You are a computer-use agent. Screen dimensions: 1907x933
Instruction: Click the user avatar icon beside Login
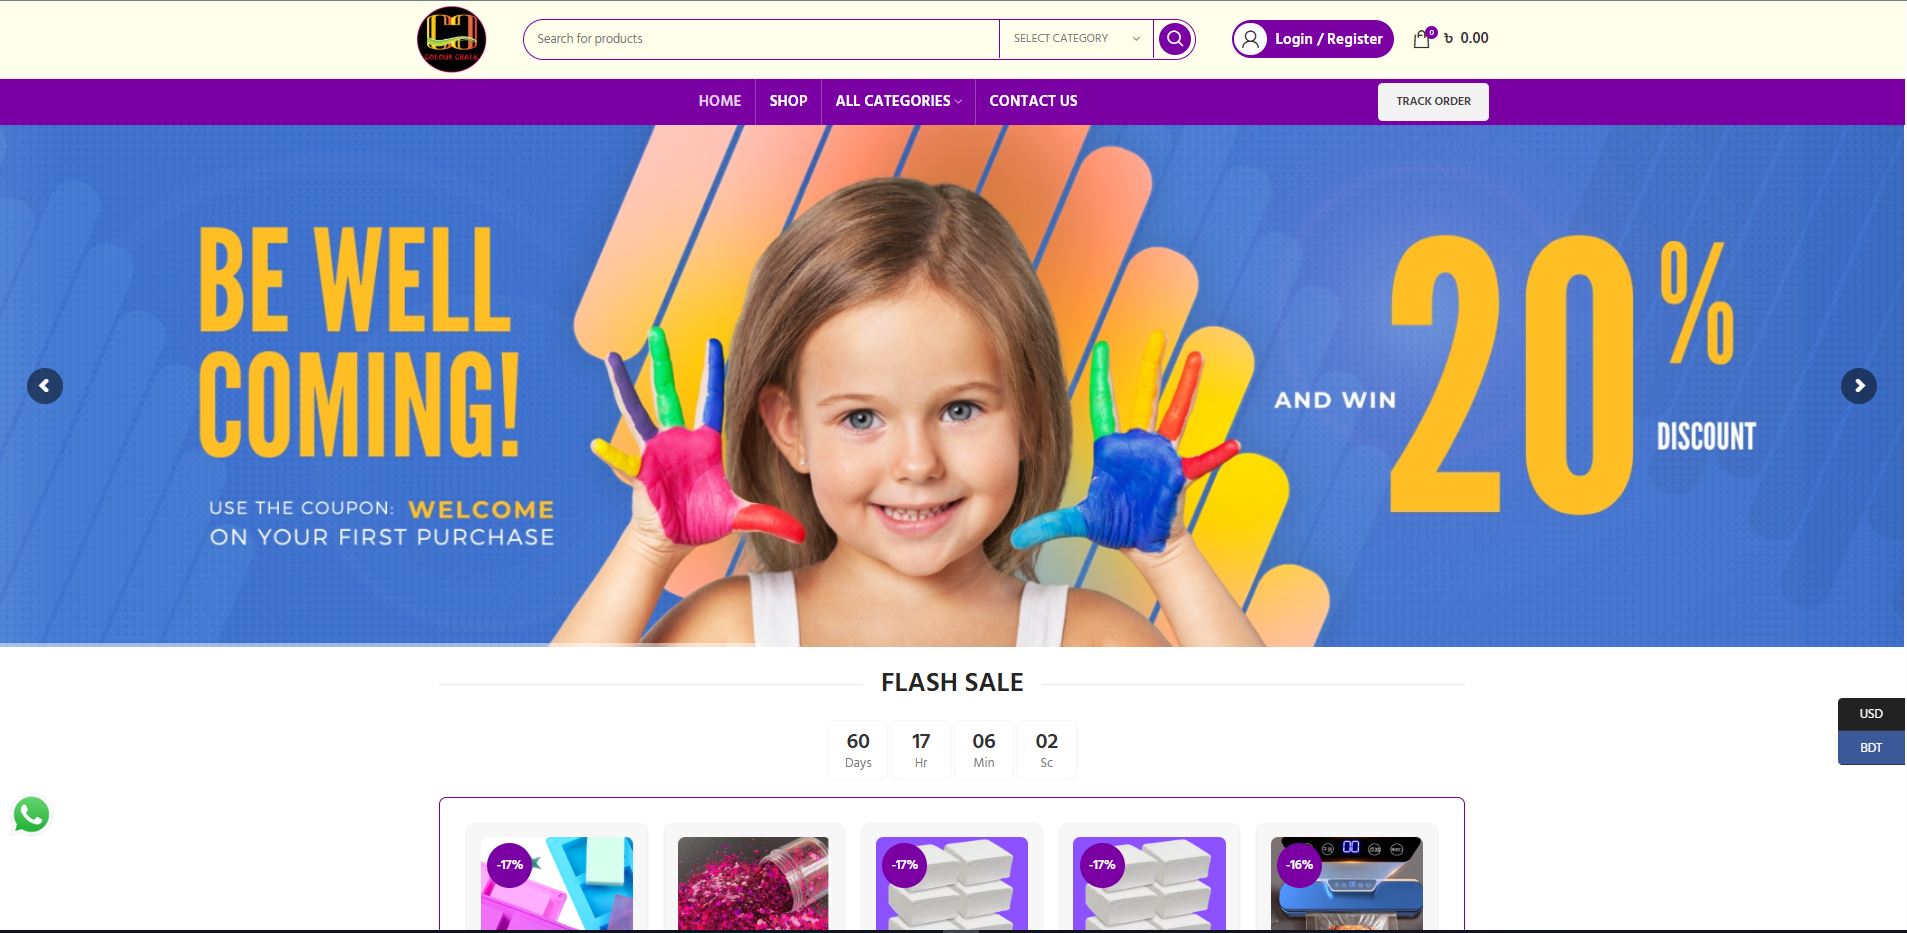point(1250,39)
